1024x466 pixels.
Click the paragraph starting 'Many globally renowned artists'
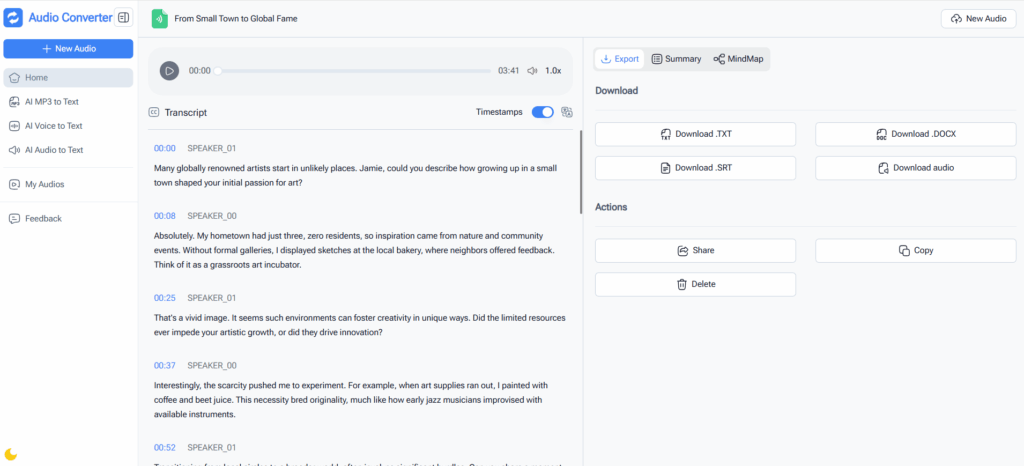(x=356, y=176)
